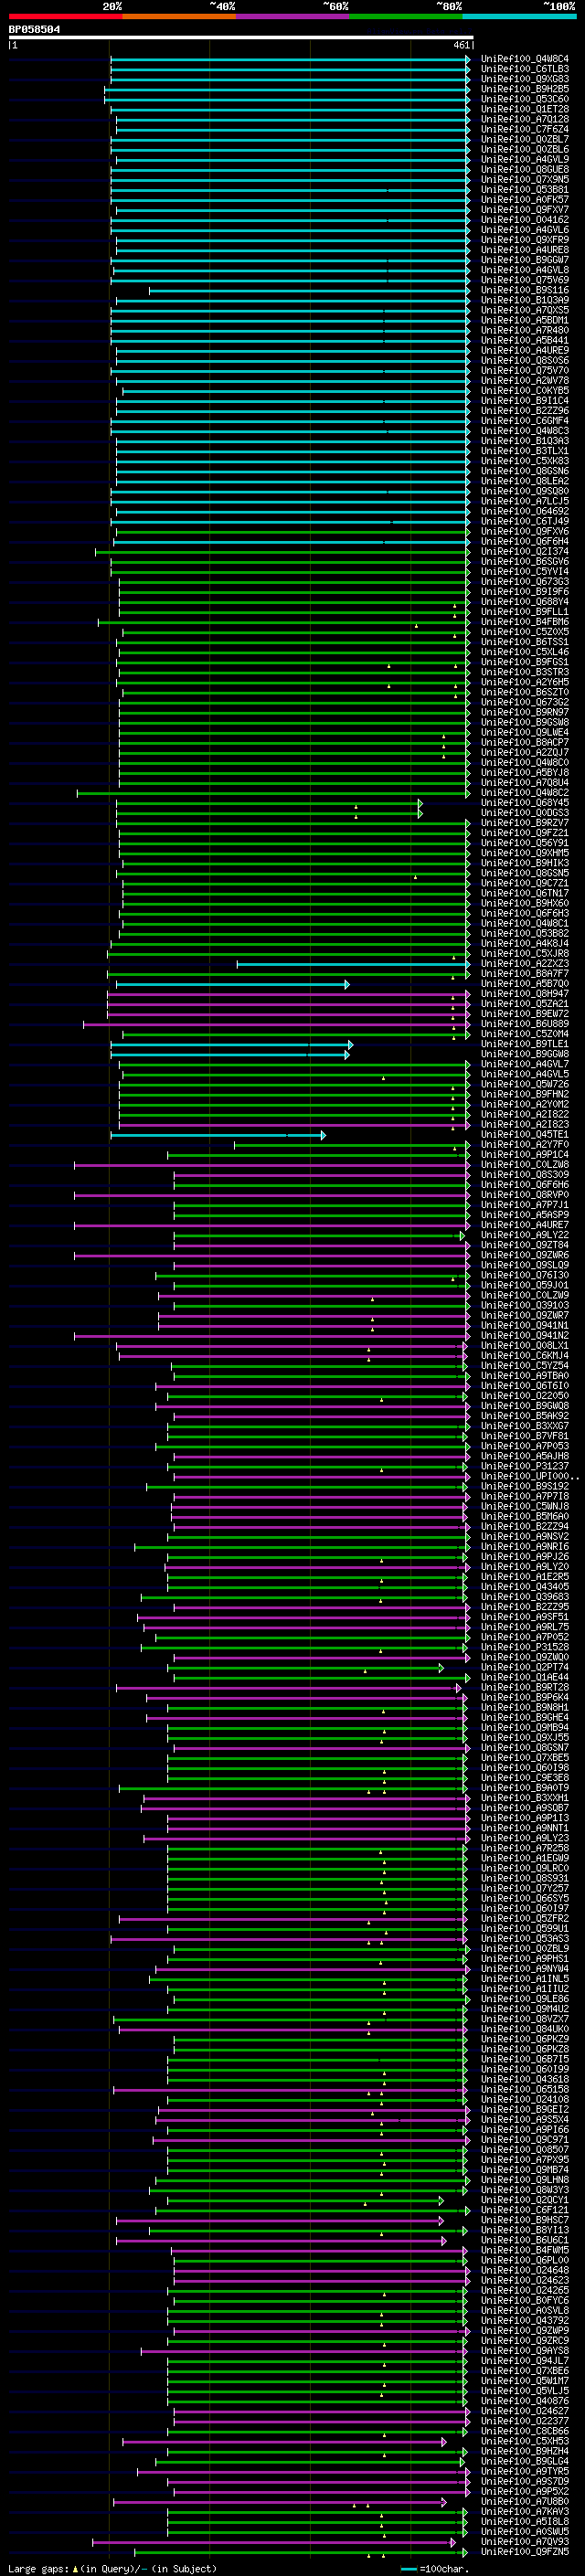
Task: Select the UniRef100_Q7X9N5 hit
Action: point(524,180)
